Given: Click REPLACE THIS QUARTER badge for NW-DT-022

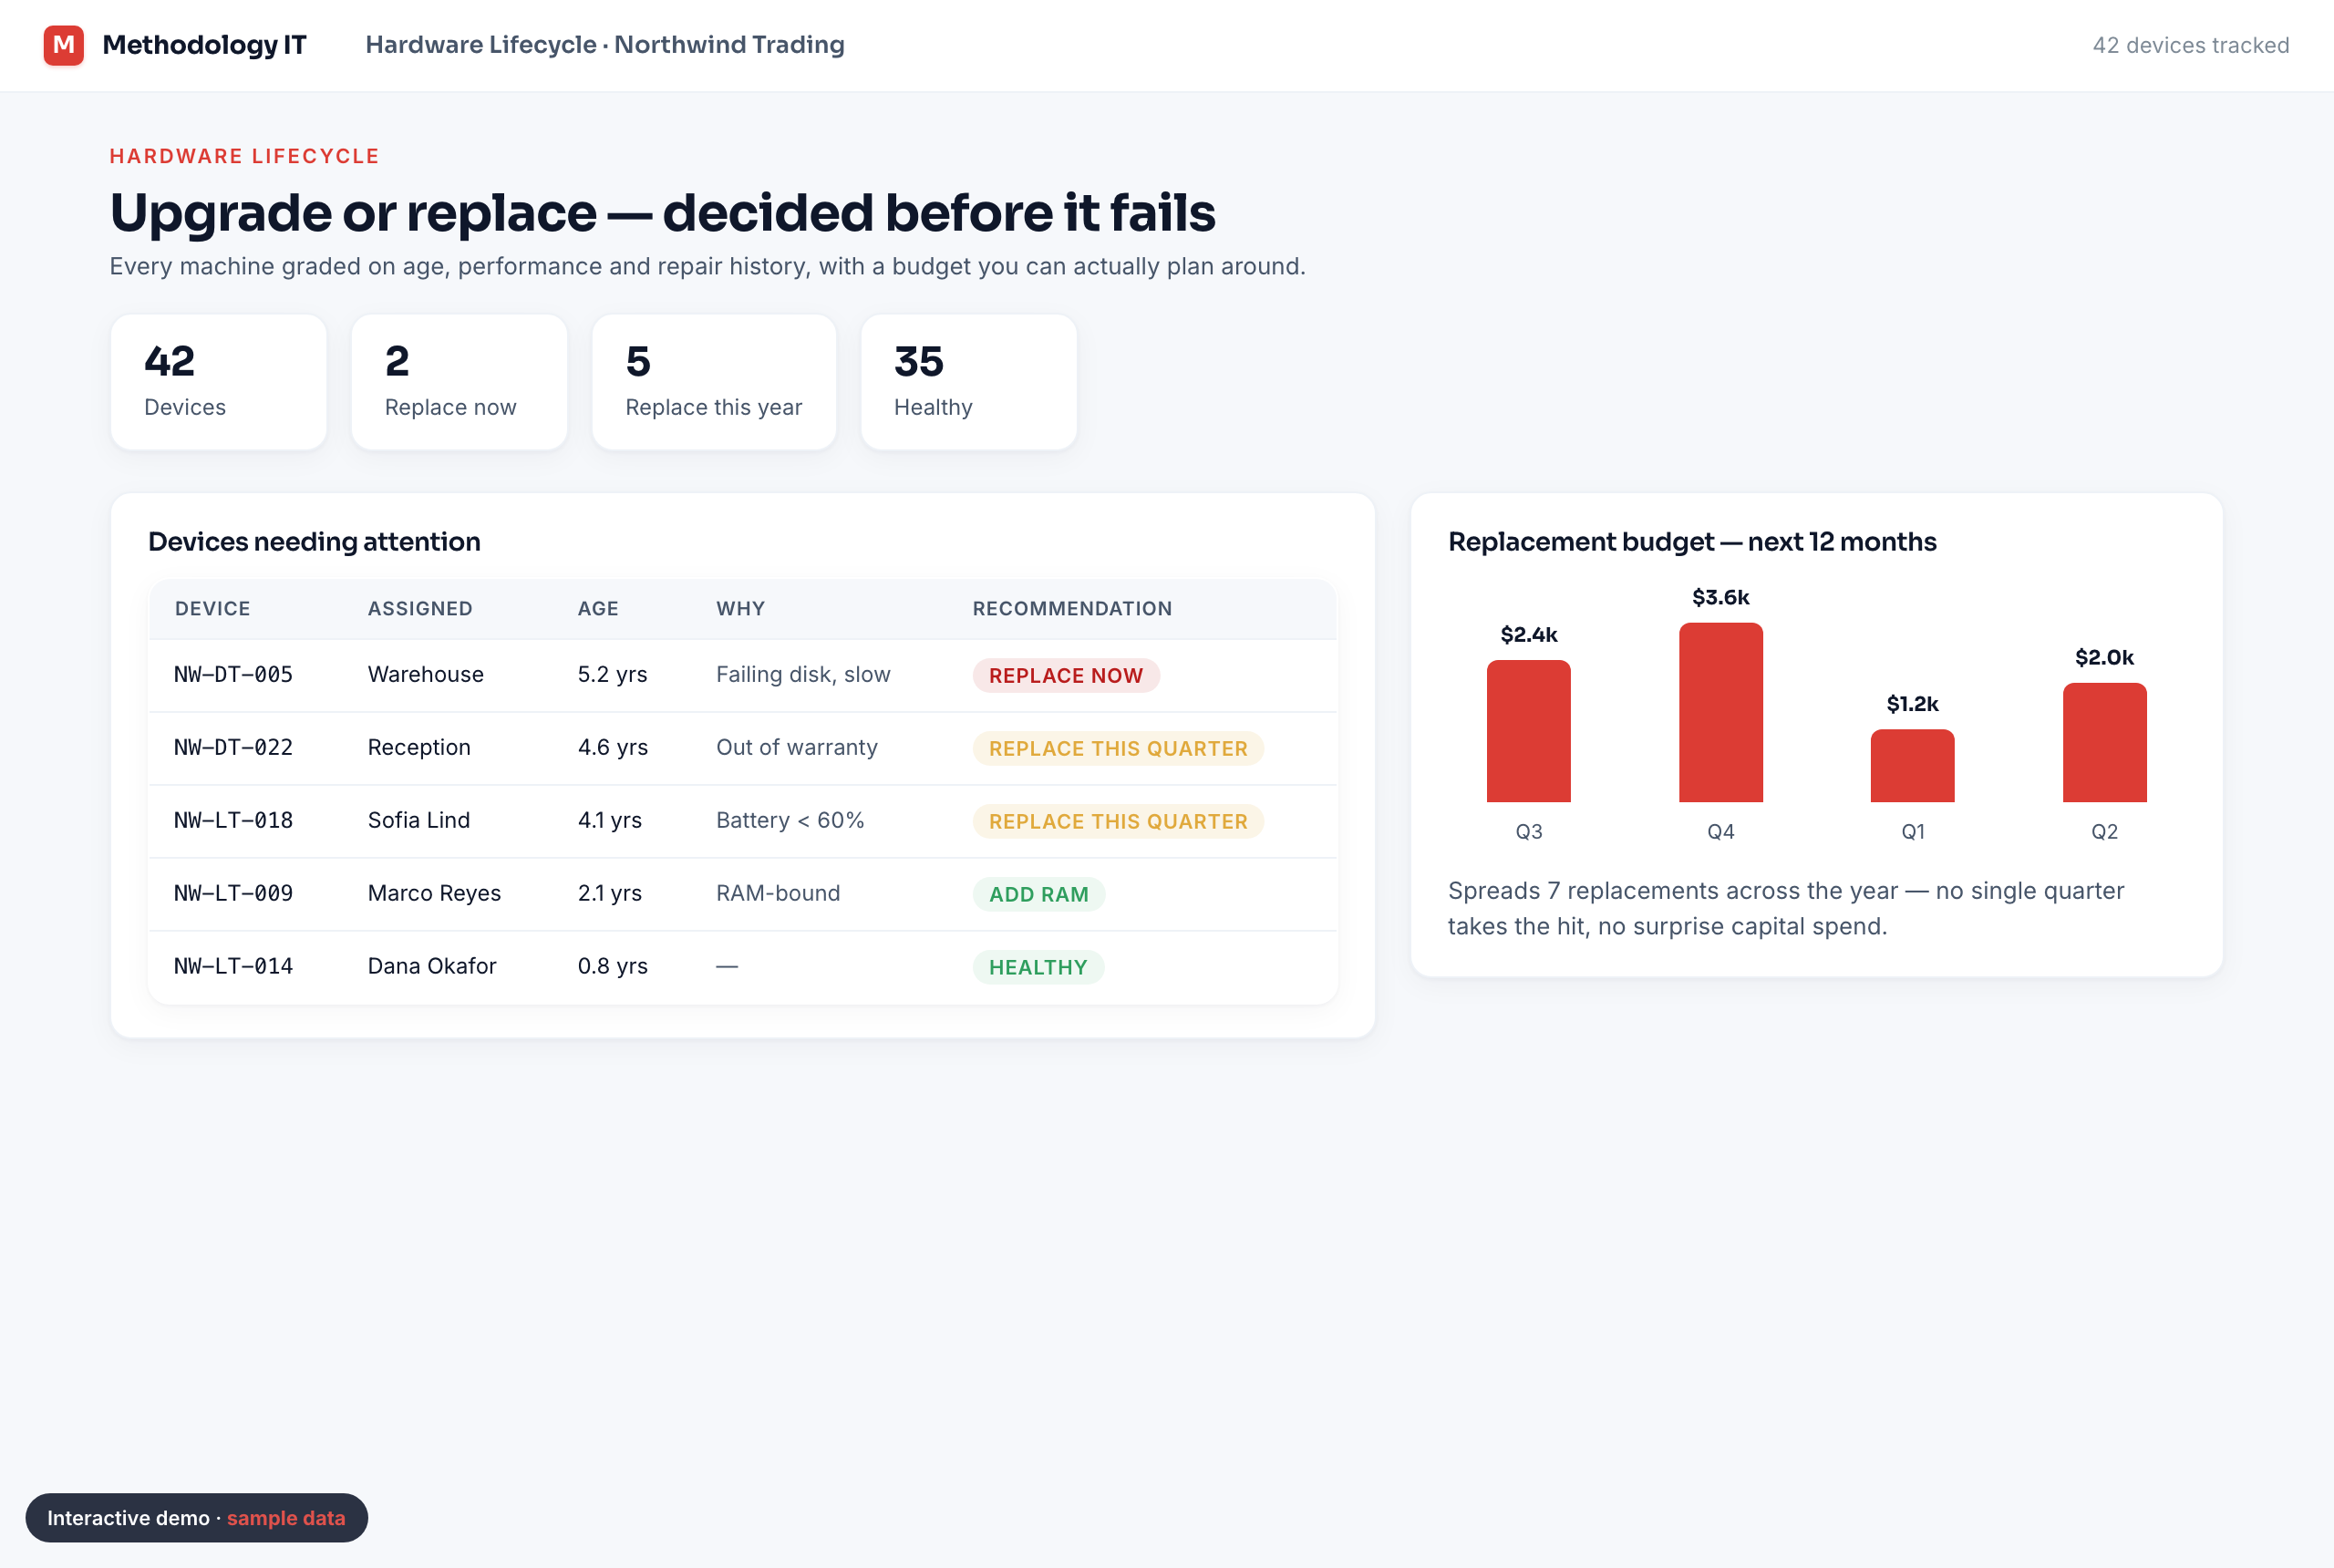Looking at the screenshot, I should [x=1118, y=749].
